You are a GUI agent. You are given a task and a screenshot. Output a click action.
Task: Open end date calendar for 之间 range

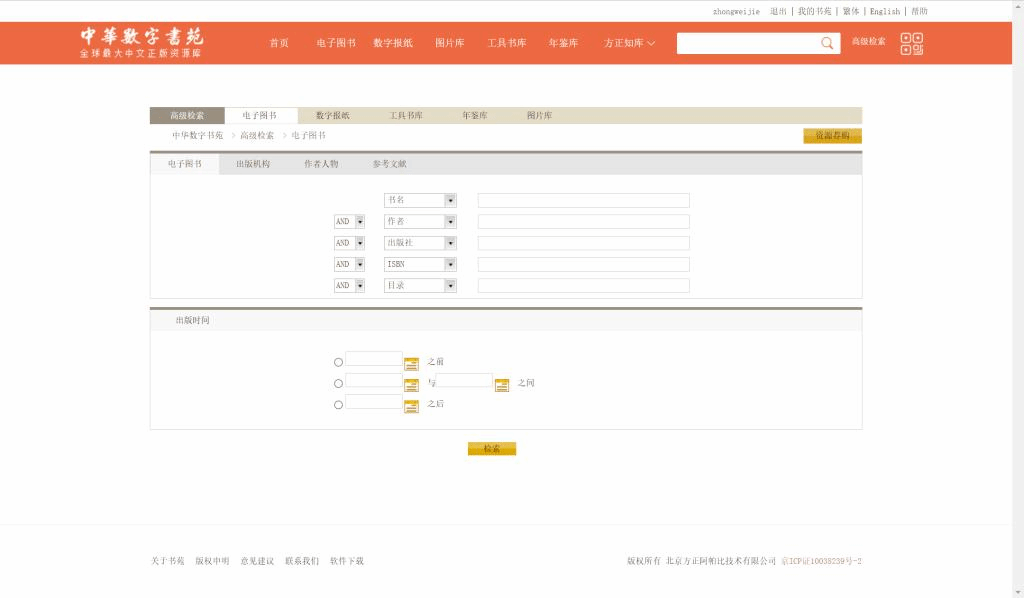point(502,385)
